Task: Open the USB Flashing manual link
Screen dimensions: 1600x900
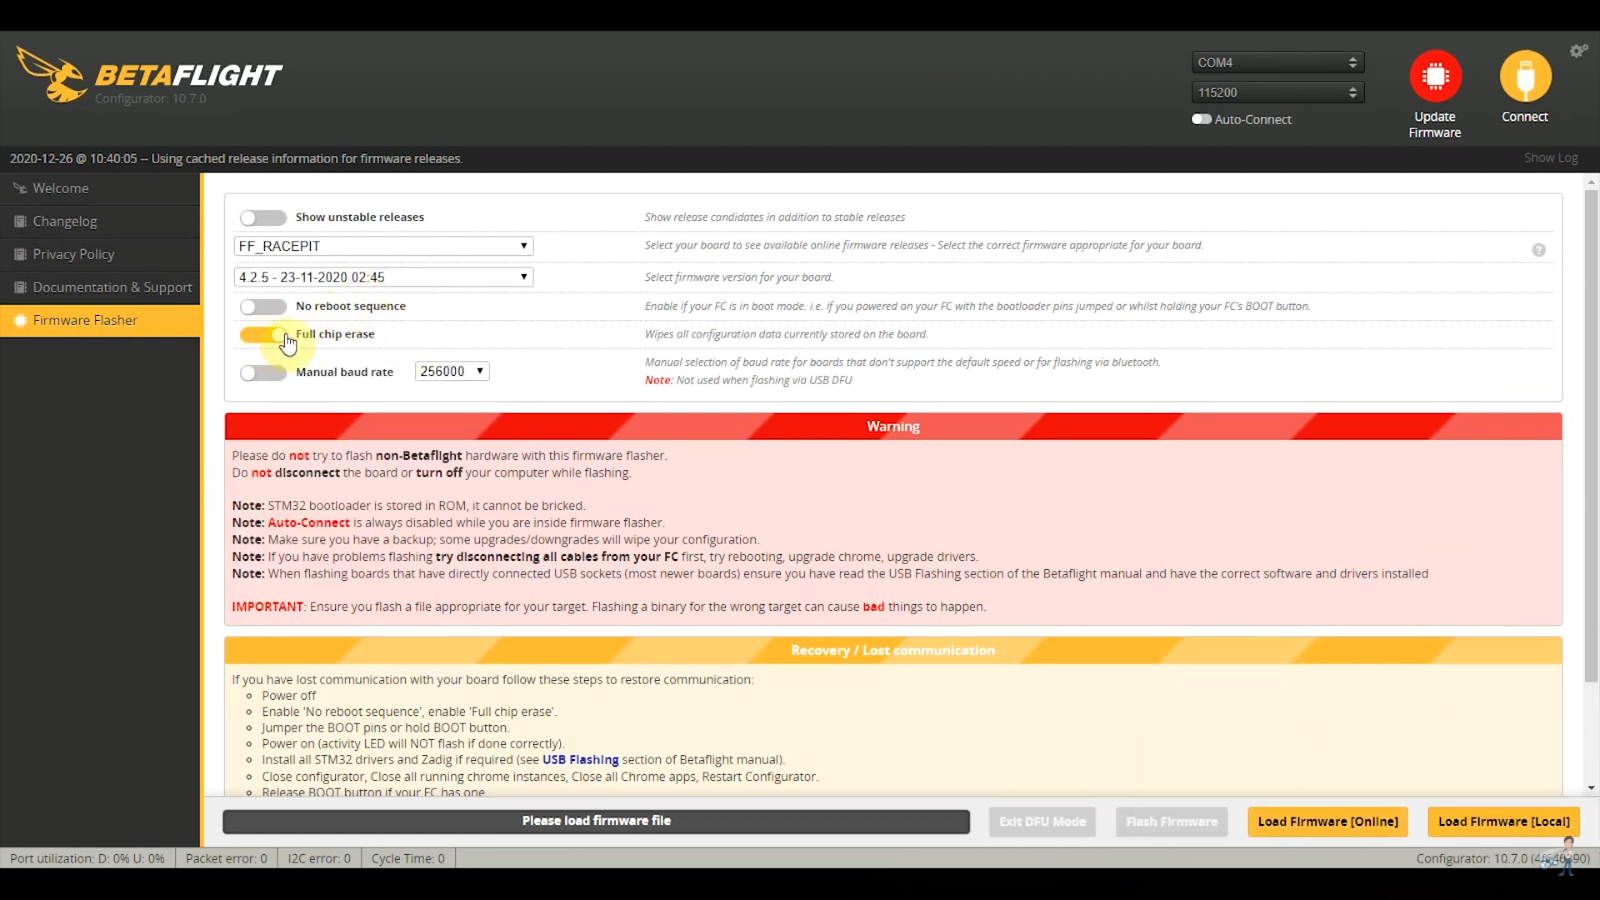Action: pyautogui.click(x=581, y=759)
